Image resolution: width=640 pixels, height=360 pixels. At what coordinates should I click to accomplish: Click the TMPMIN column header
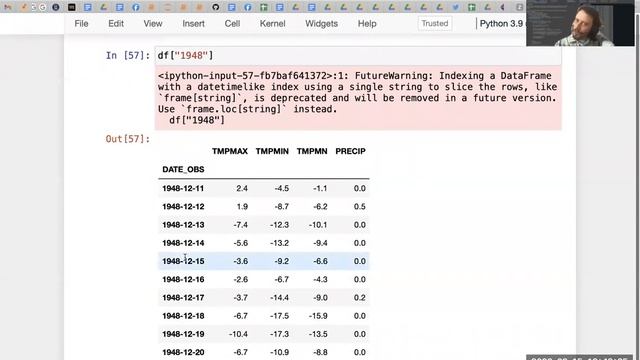272,151
